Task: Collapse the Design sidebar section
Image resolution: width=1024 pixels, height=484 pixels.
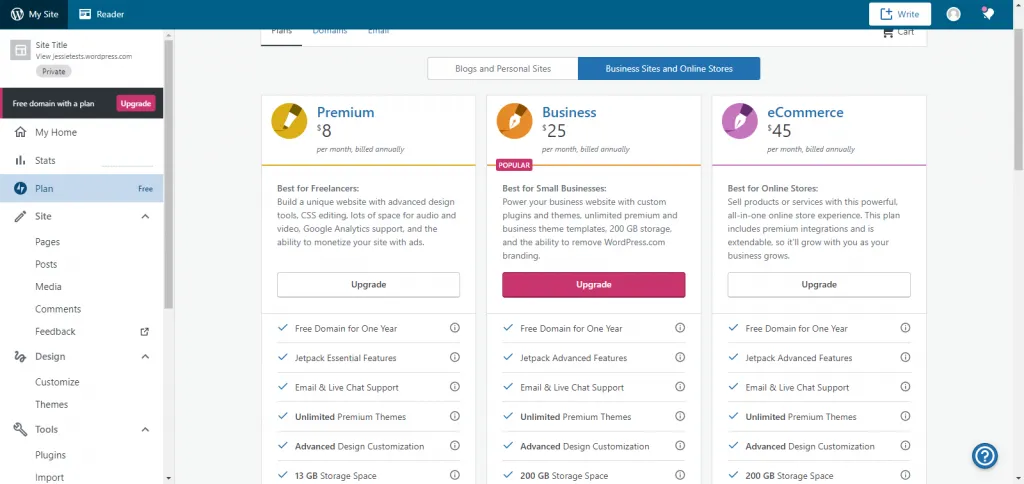Action: (145, 357)
